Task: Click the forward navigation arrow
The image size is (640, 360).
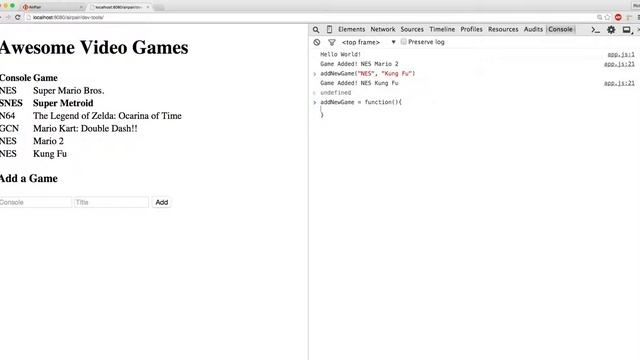Action: tap(7, 17)
